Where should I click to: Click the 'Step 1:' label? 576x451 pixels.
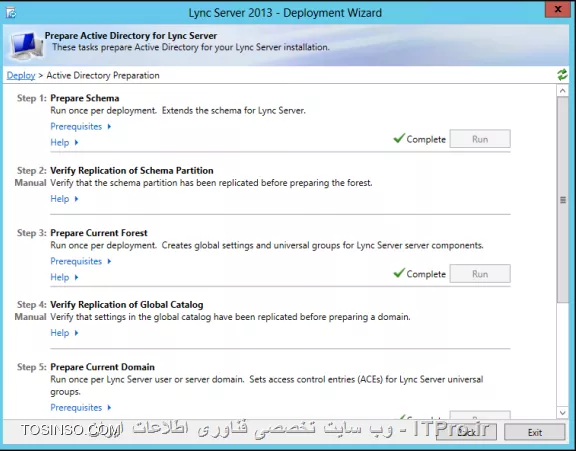[32, 98]
